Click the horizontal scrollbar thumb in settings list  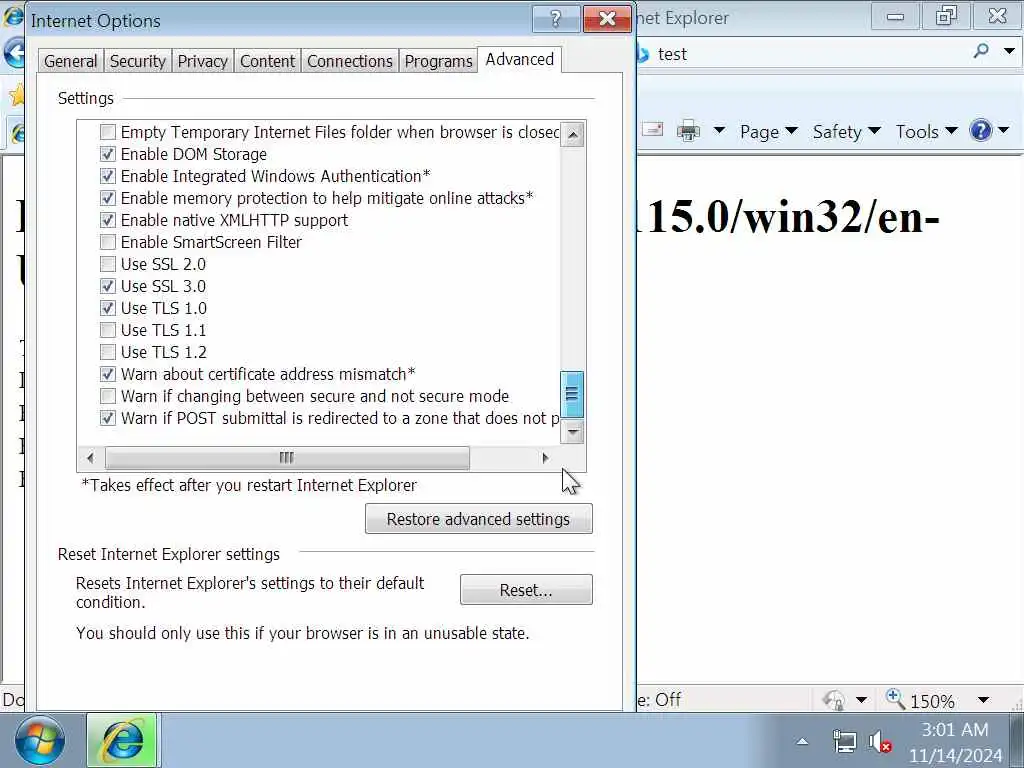point(287,458)
